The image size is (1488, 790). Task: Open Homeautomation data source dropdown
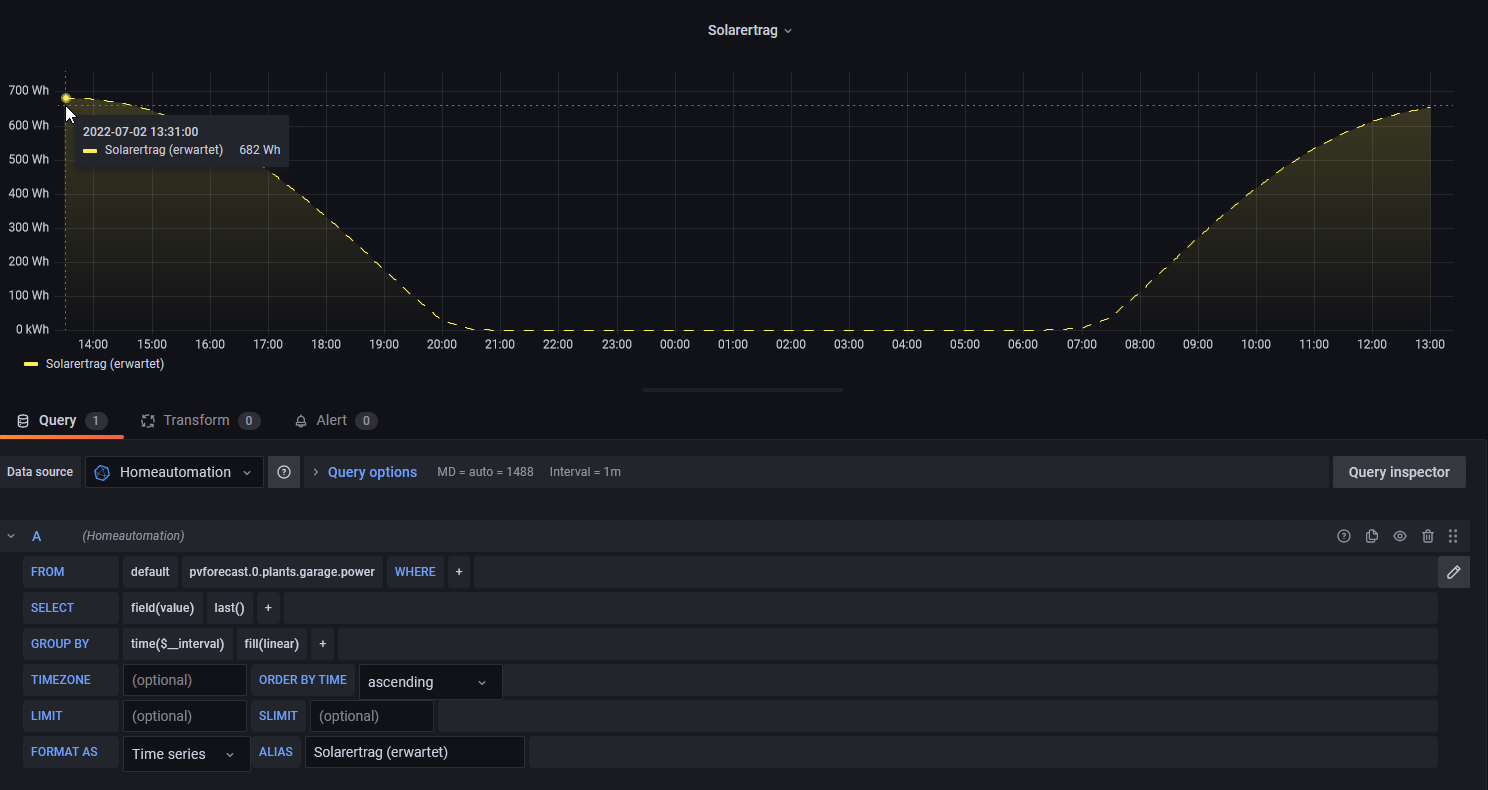[x=175, y=472]
